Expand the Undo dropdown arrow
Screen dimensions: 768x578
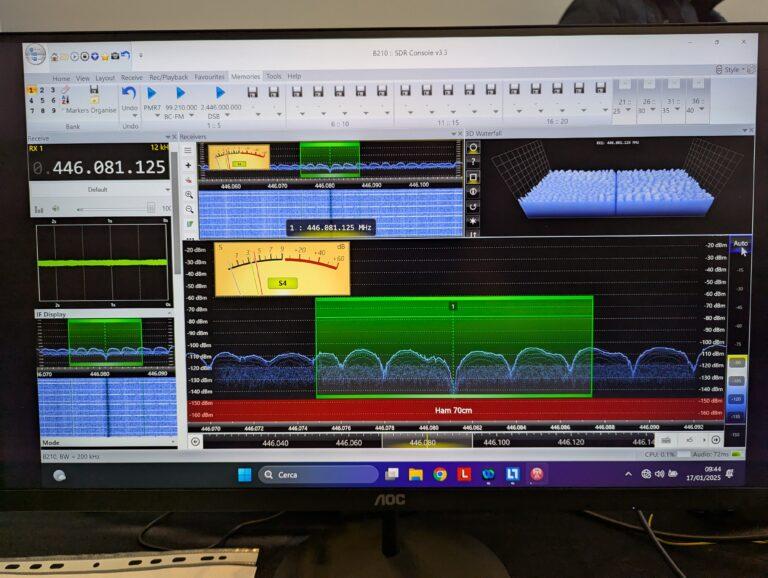(x=135, y=116)
